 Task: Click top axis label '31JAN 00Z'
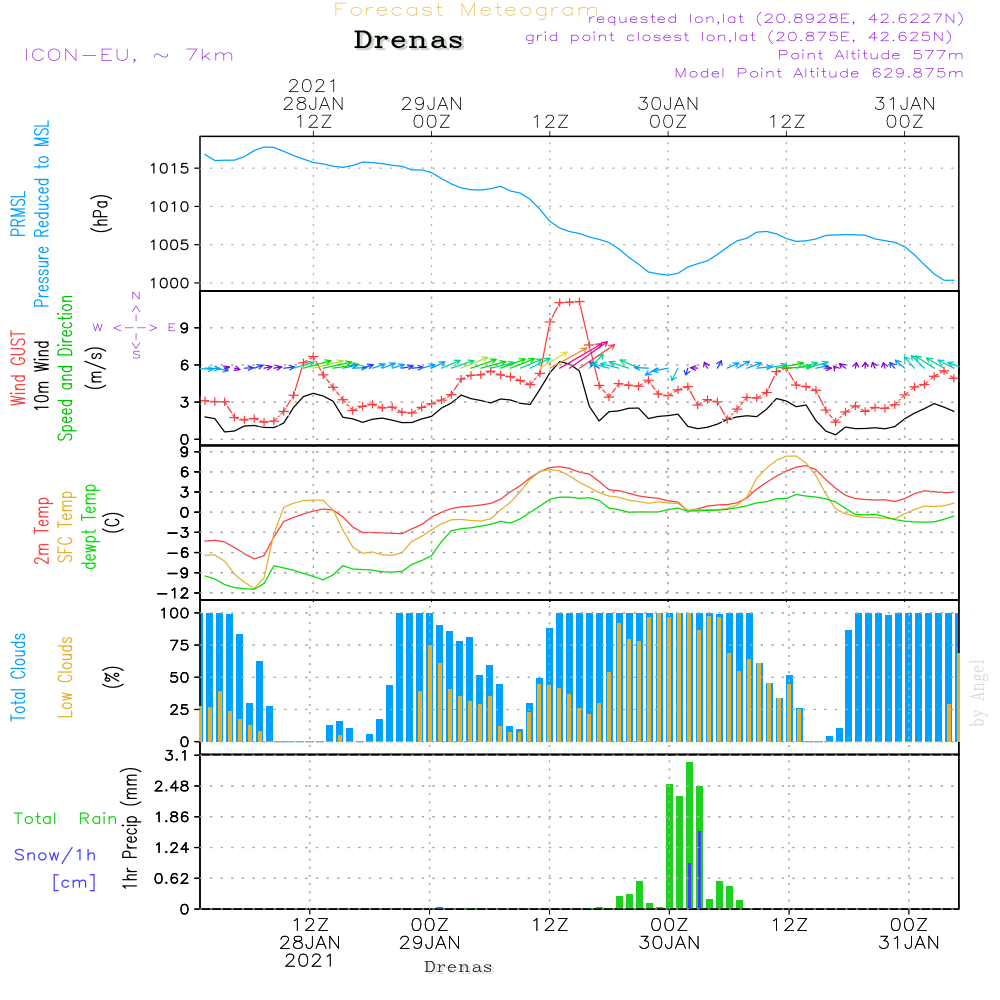pos(904,112)
